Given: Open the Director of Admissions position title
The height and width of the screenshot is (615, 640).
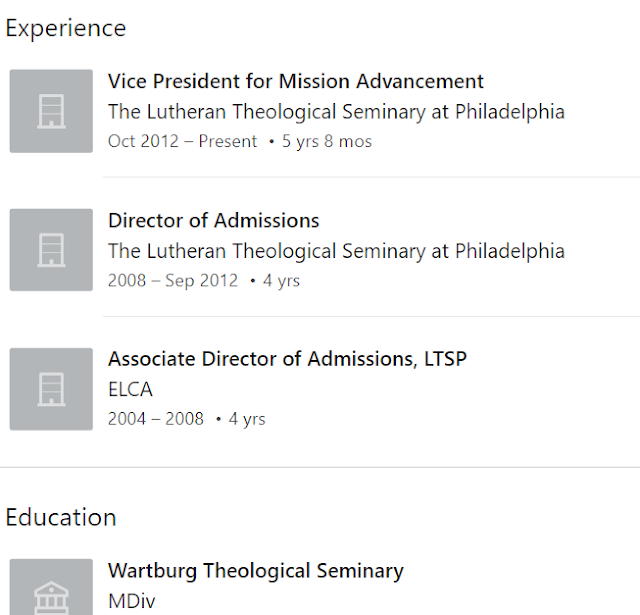Looking at the screenshot, I should click(x=213, y=221).
